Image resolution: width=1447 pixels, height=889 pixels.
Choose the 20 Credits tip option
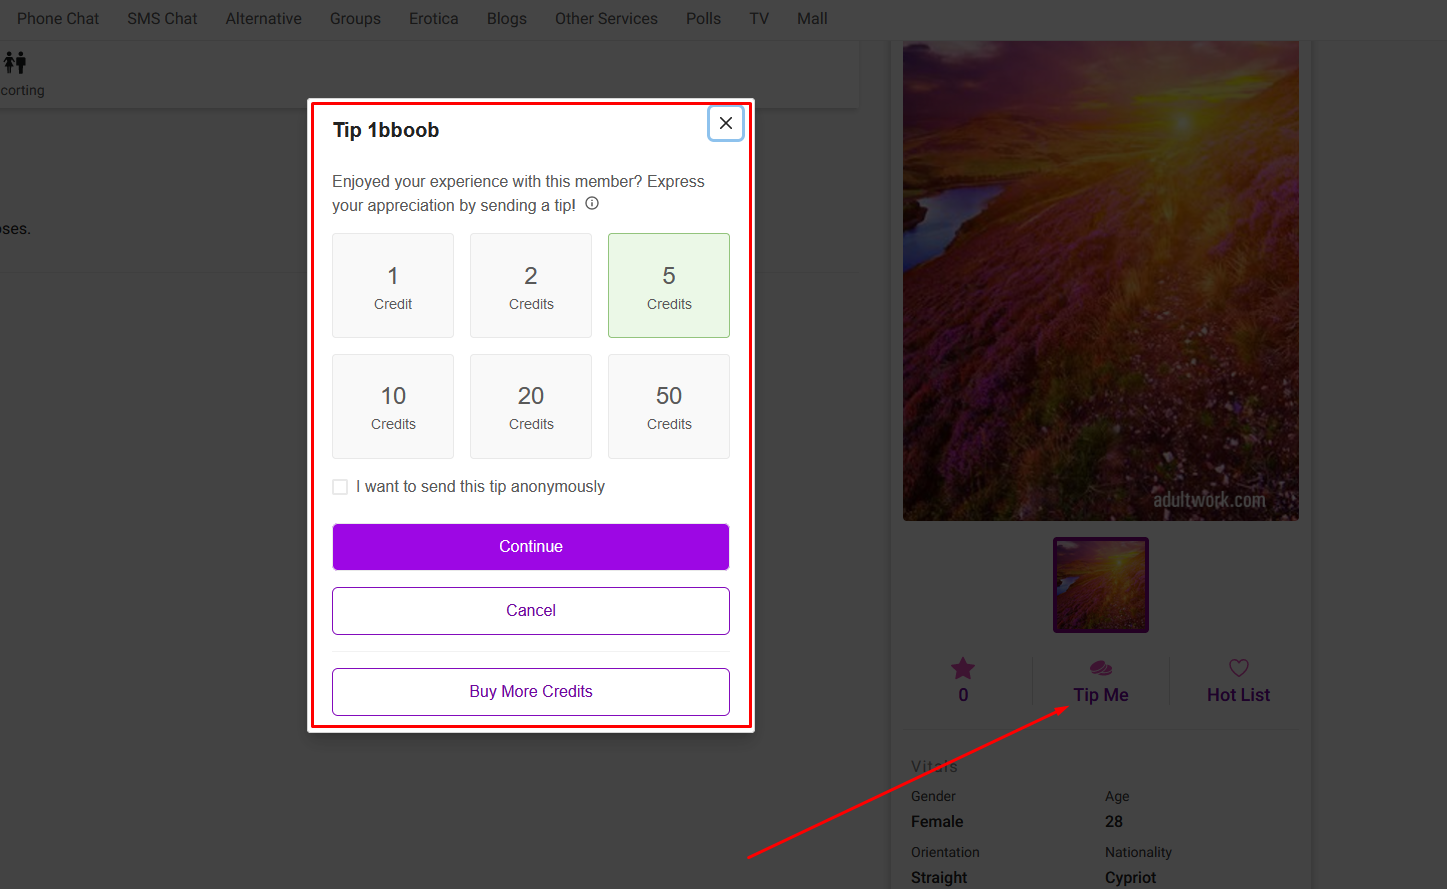point(531,406)
